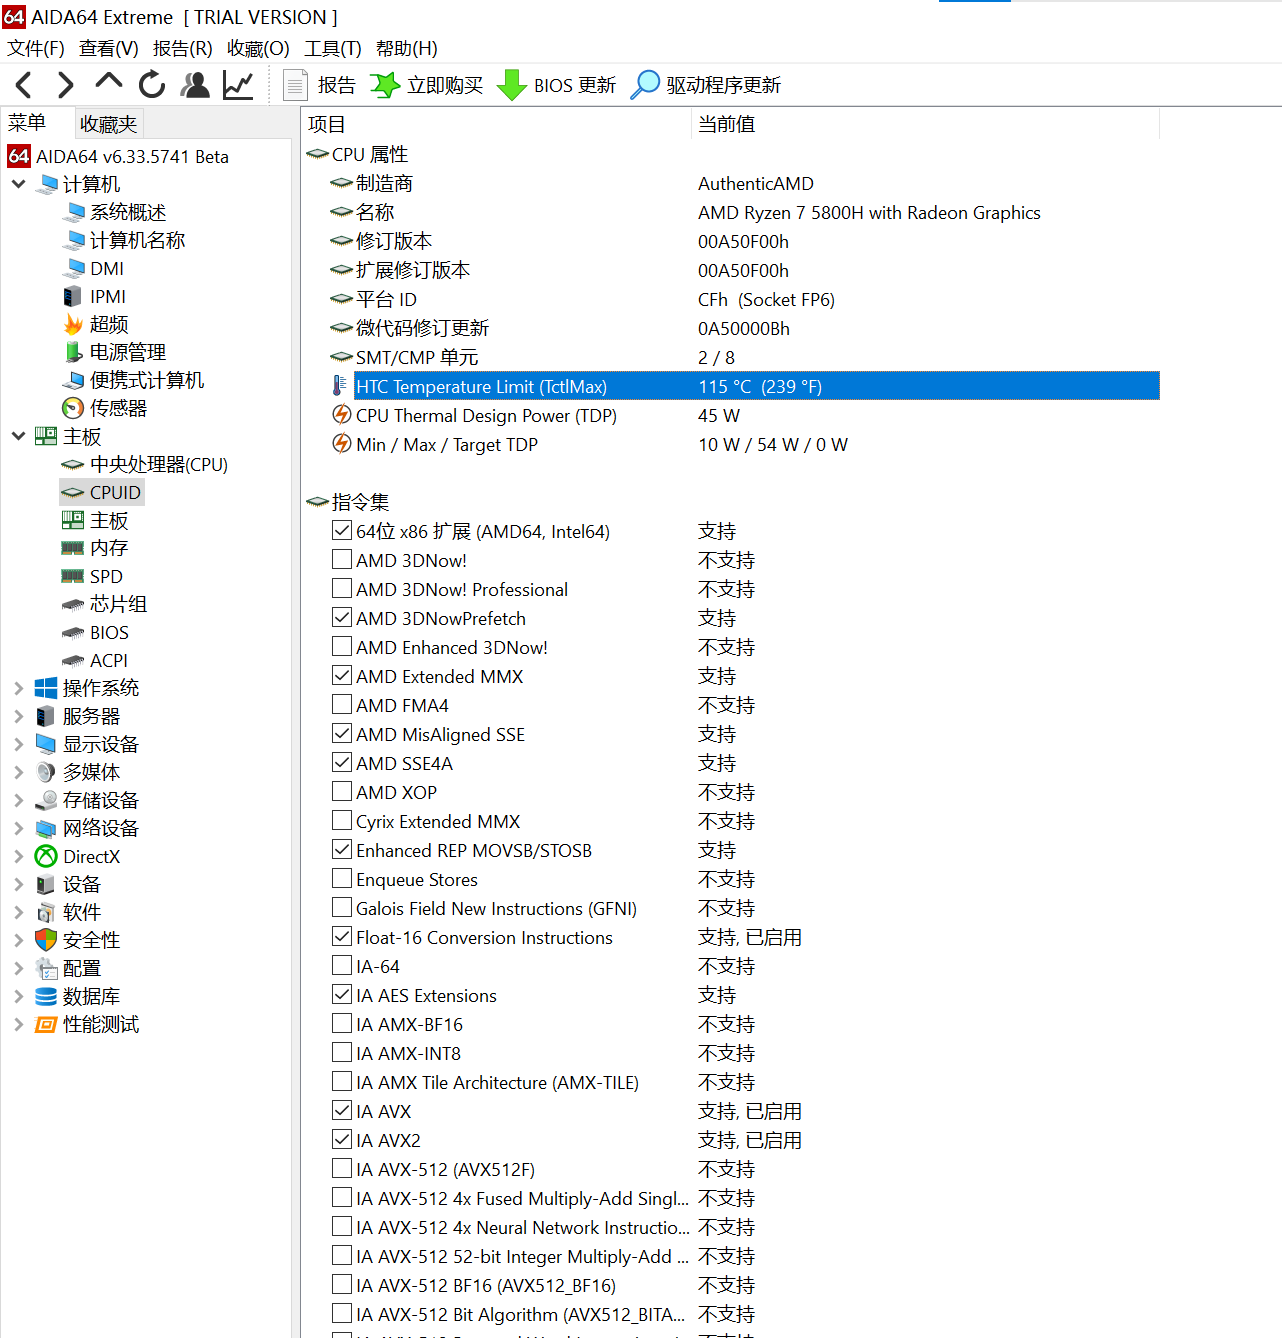Open the graph chart icon in the toolbar
1282x1338 pixels.
(238, 85)
